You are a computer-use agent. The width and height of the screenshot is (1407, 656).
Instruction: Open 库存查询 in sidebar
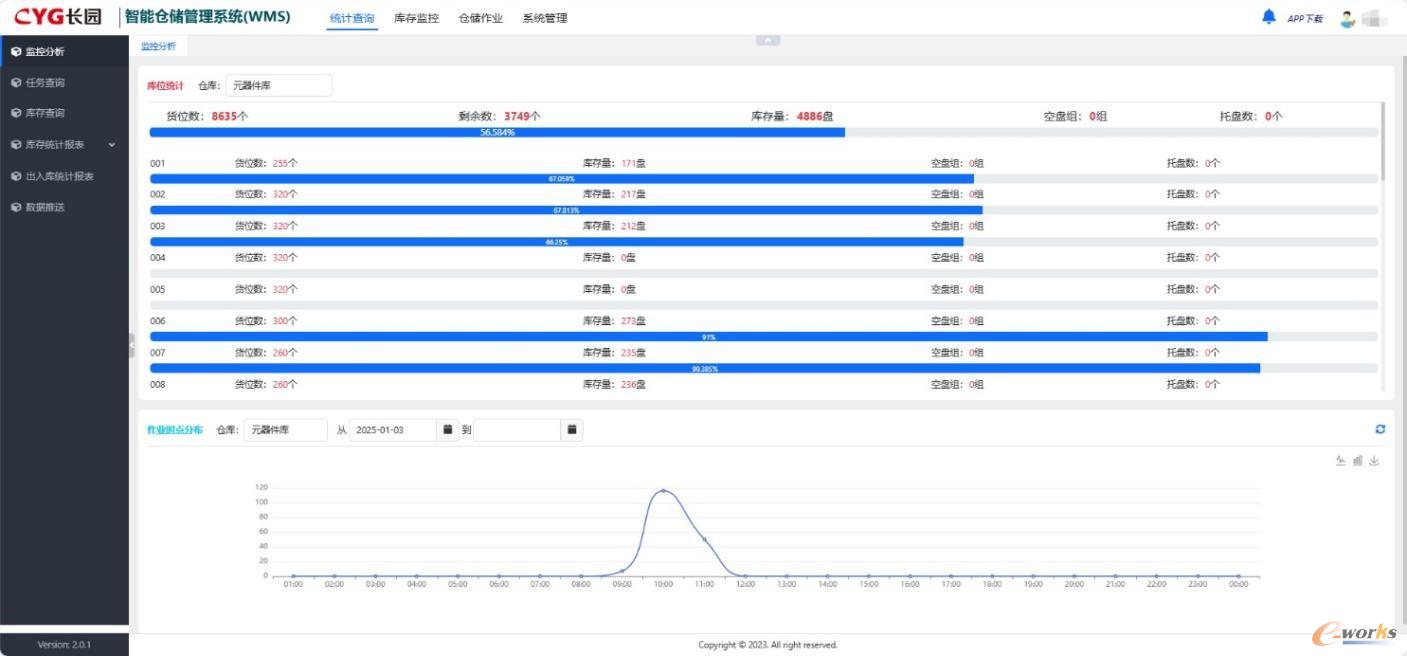[64, 114]
